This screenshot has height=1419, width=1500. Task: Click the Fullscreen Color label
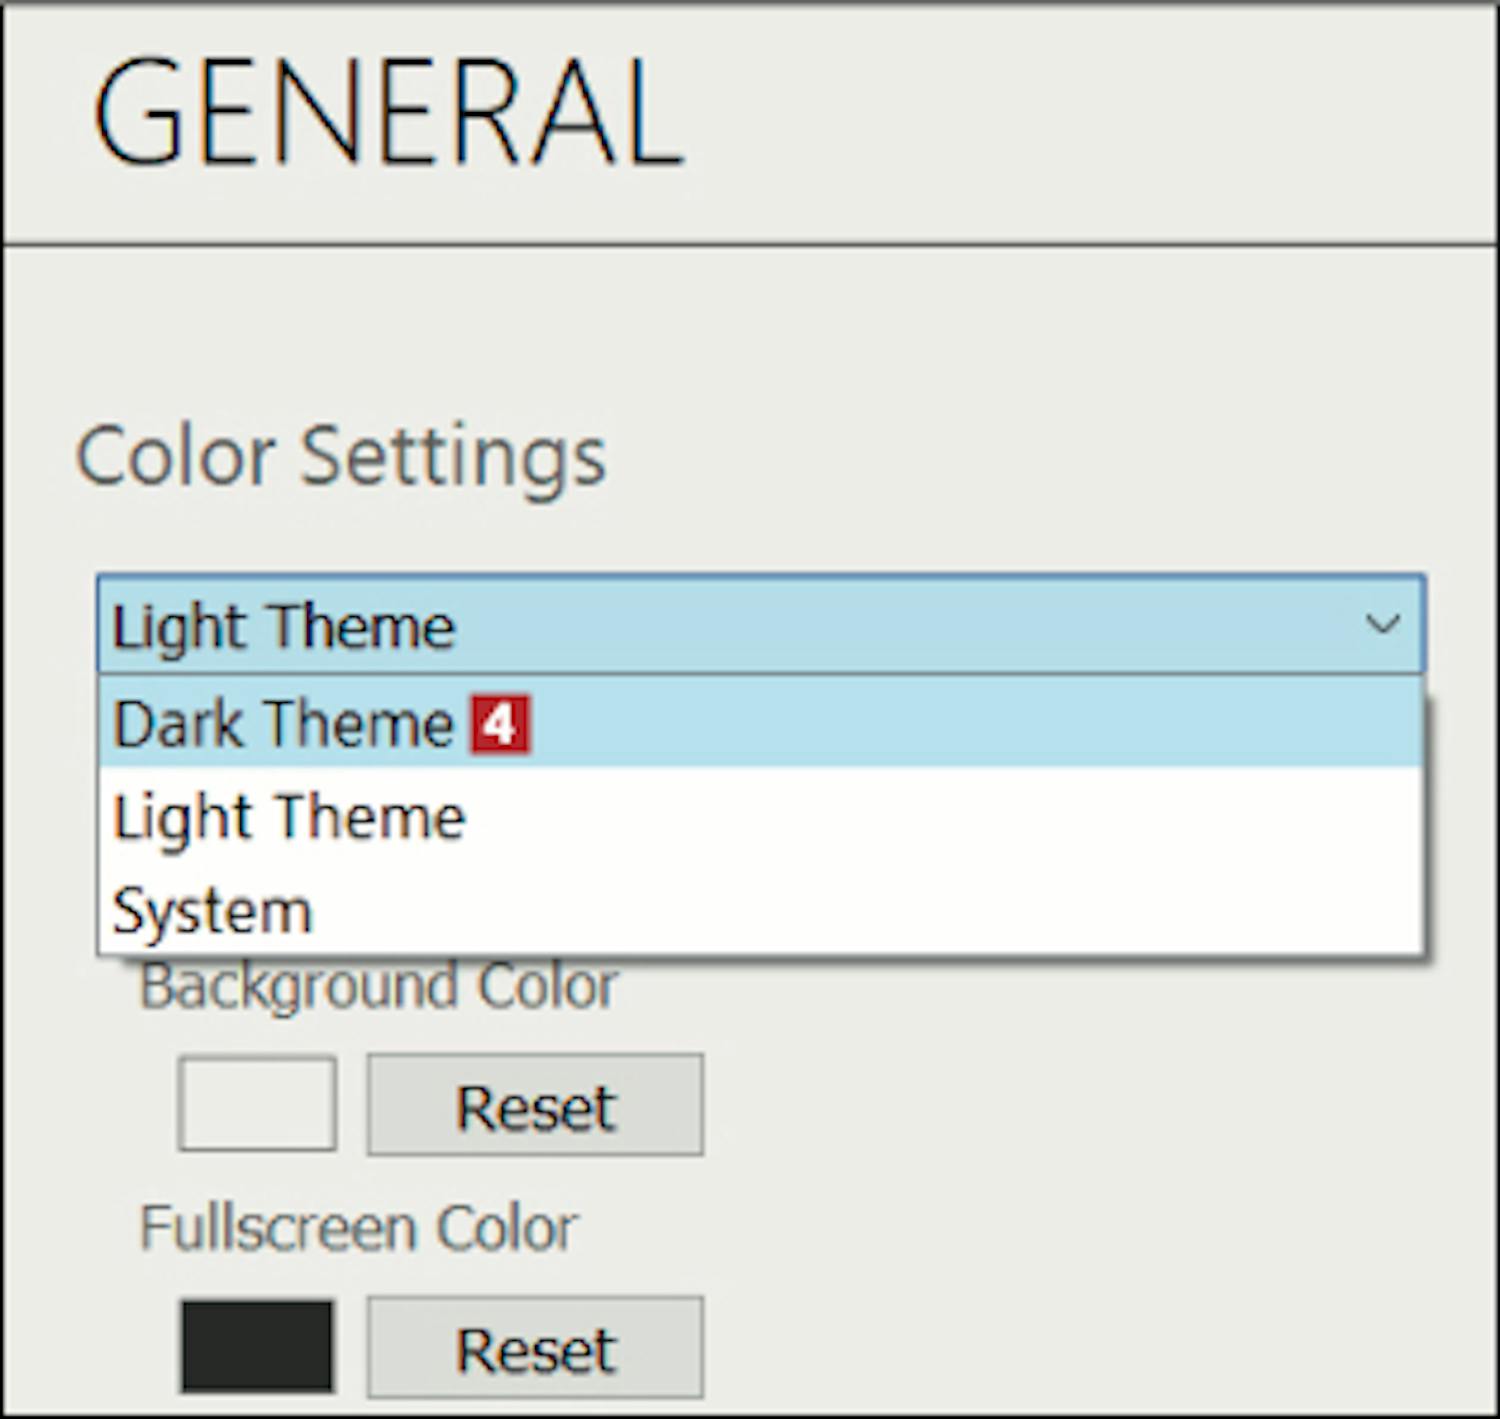[x=358, y=1228]
